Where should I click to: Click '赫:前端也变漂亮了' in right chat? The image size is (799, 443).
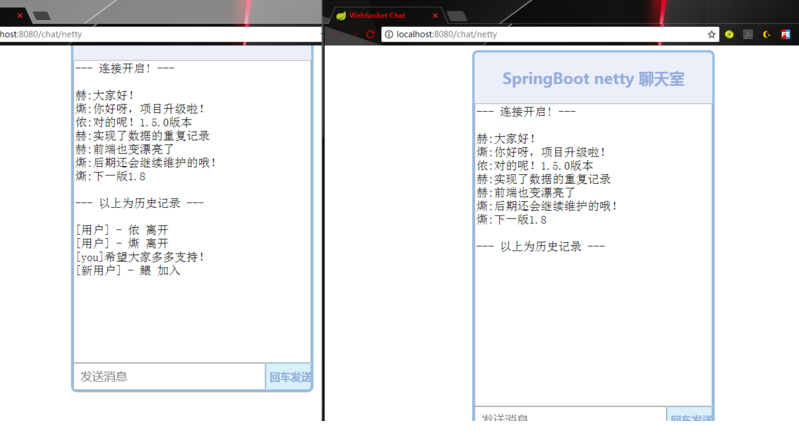click(526, 193)
